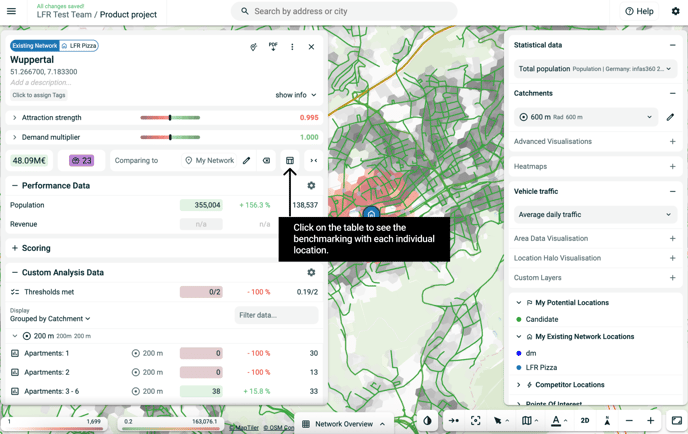This screenshot has height=434, width=688.
Task: Click the Filter data input field
Action: [x=276, y=315]
